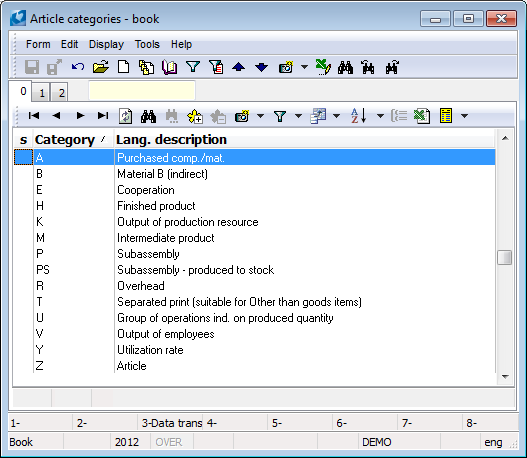
Task: Open the Form menu
Action: [38, 44]
